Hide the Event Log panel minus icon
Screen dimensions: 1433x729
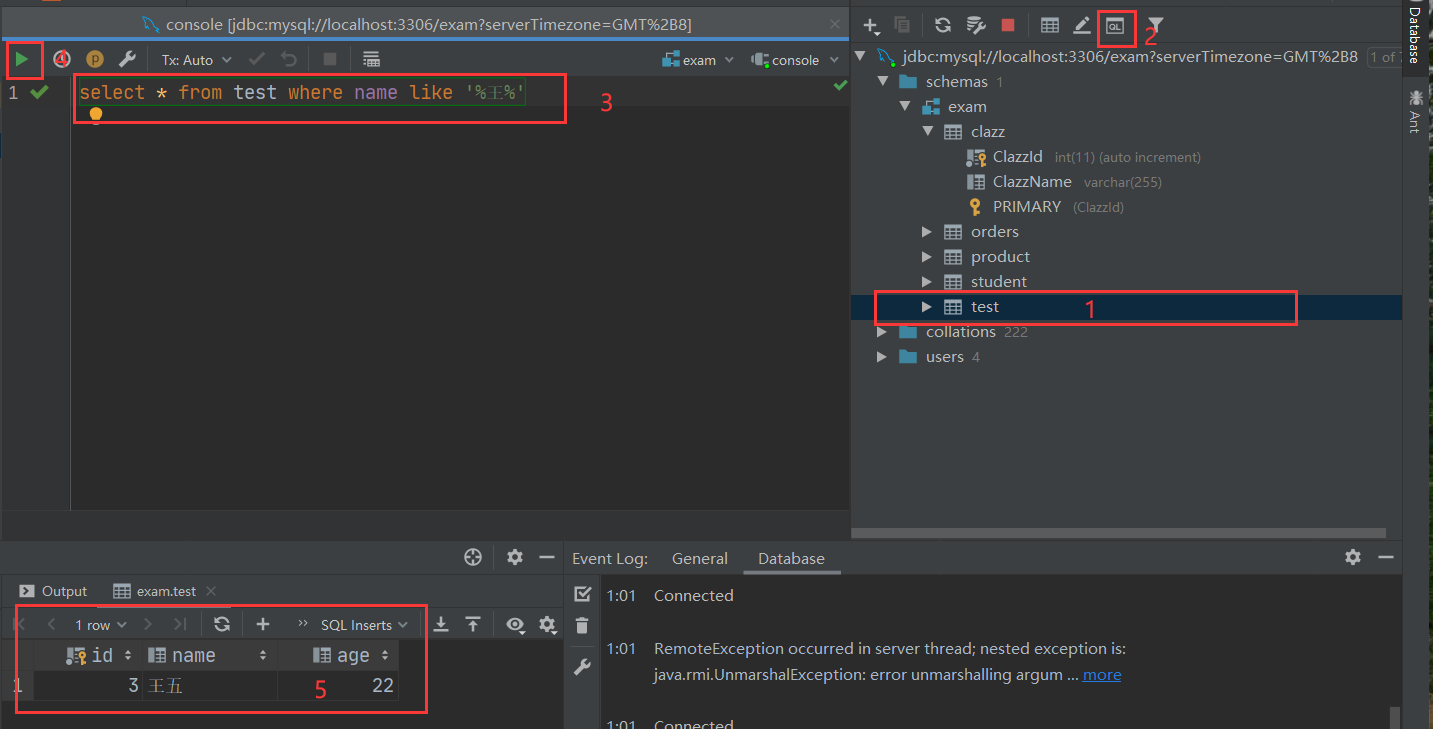[x=1385, y=557]
